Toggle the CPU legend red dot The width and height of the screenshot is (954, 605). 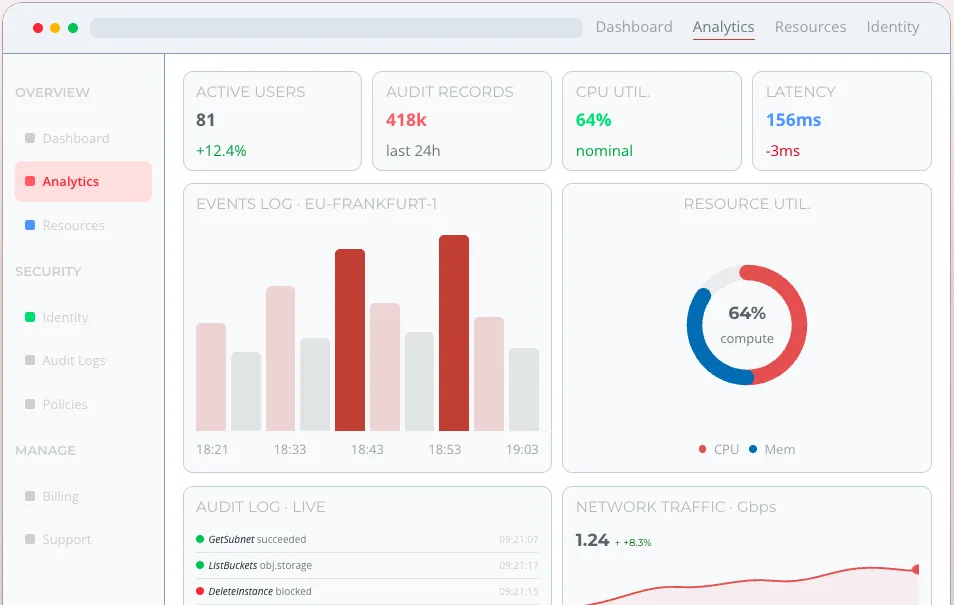click(x=702, y=449)
